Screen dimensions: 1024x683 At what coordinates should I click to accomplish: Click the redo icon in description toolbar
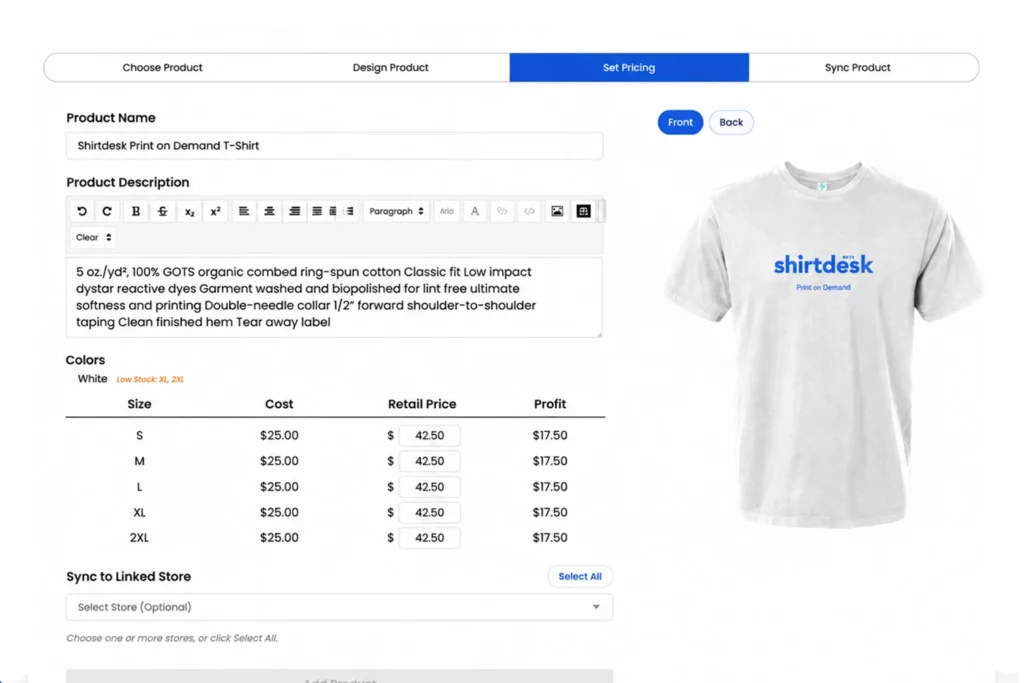tap(107, 211)
